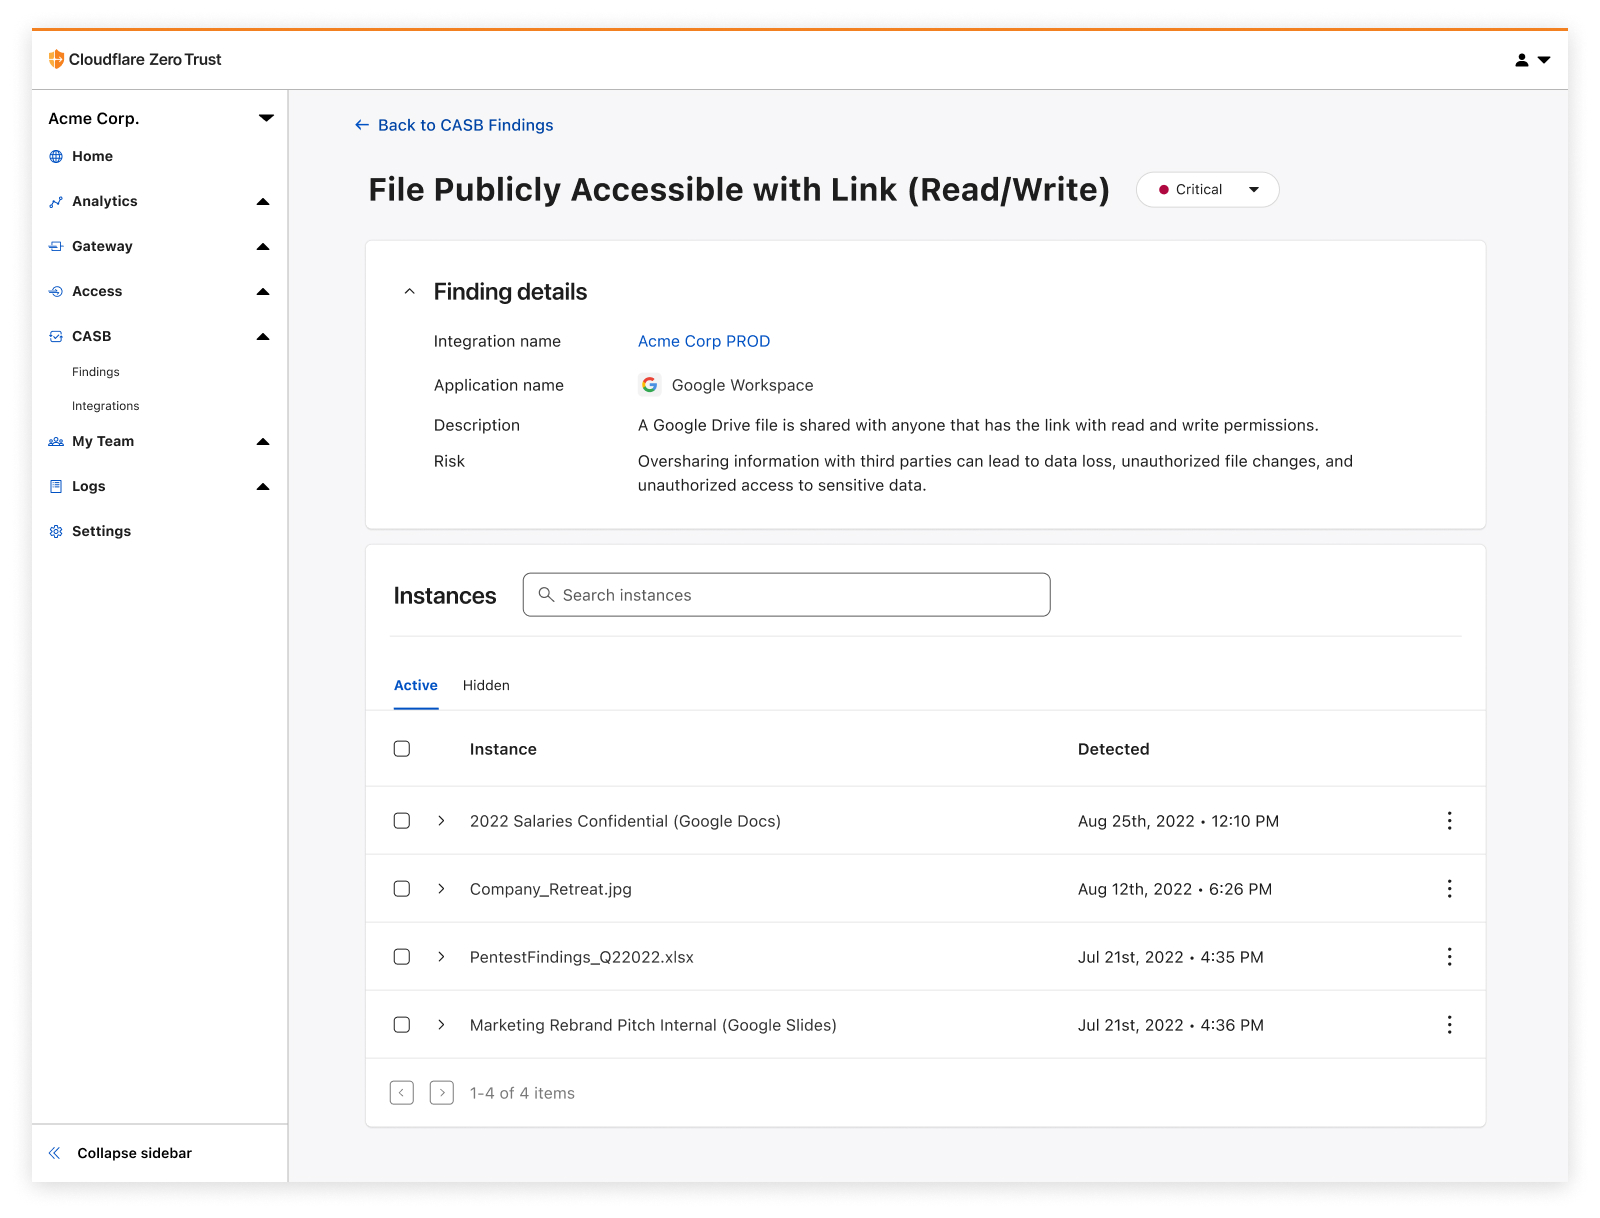Expand the Company_Retreat.jpg instance row
Viewport: 1600px width, 1218px height.
[441, 889]
